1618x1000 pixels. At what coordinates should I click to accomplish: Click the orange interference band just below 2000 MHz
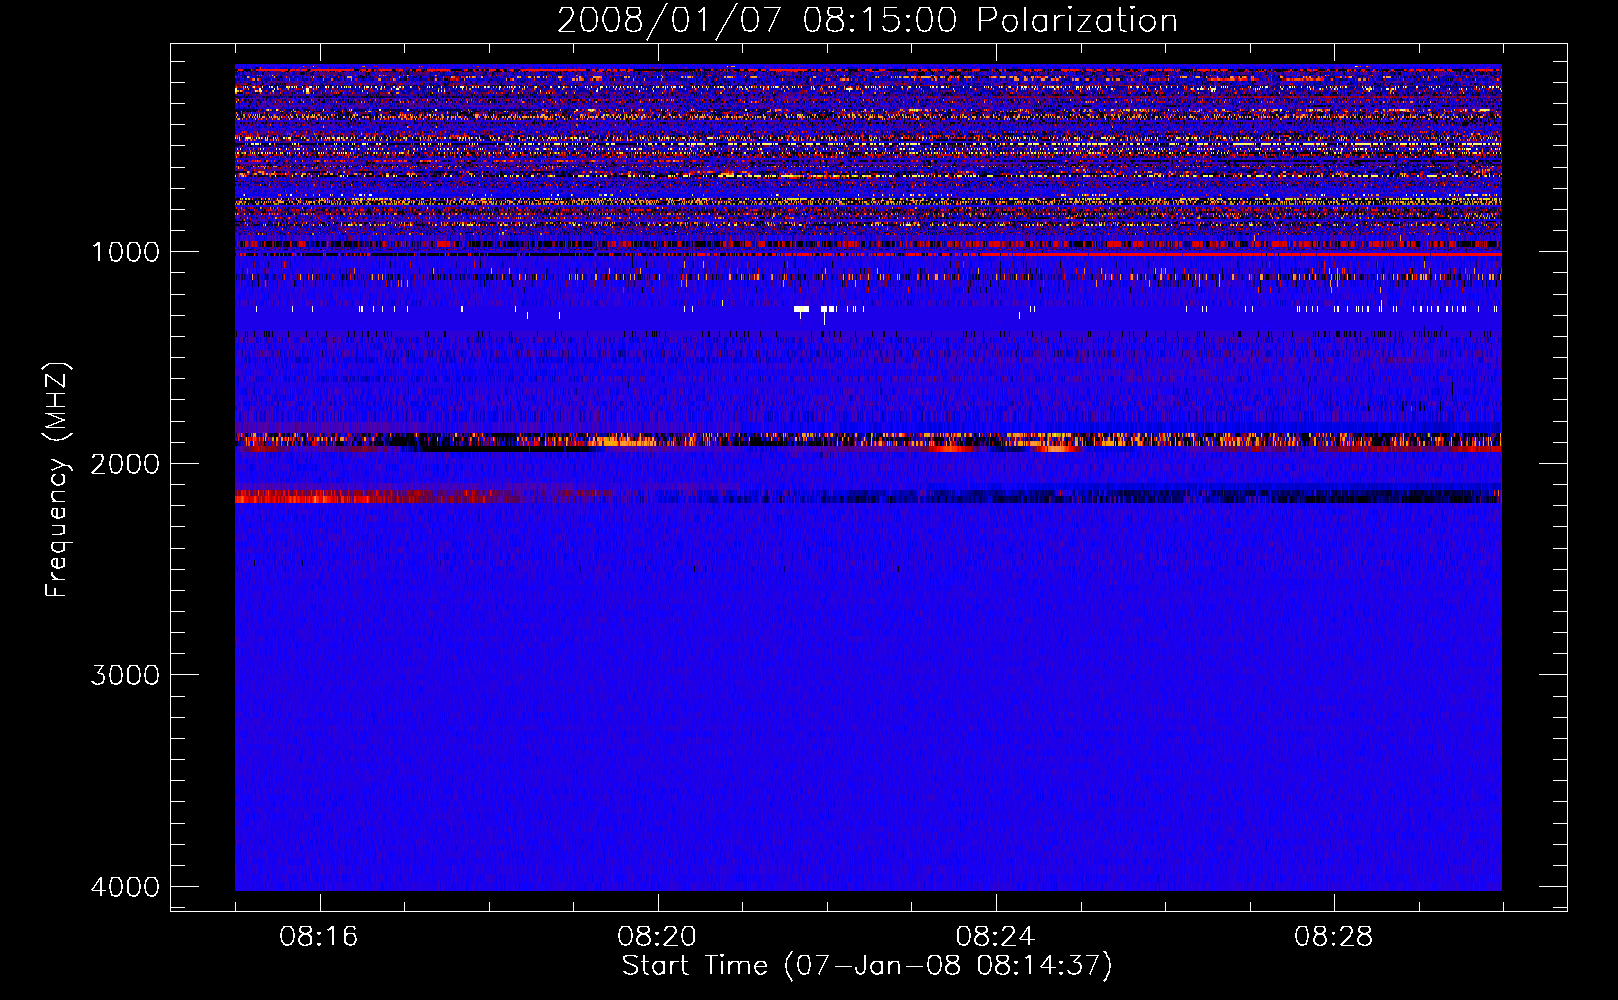tap(868, 441)
